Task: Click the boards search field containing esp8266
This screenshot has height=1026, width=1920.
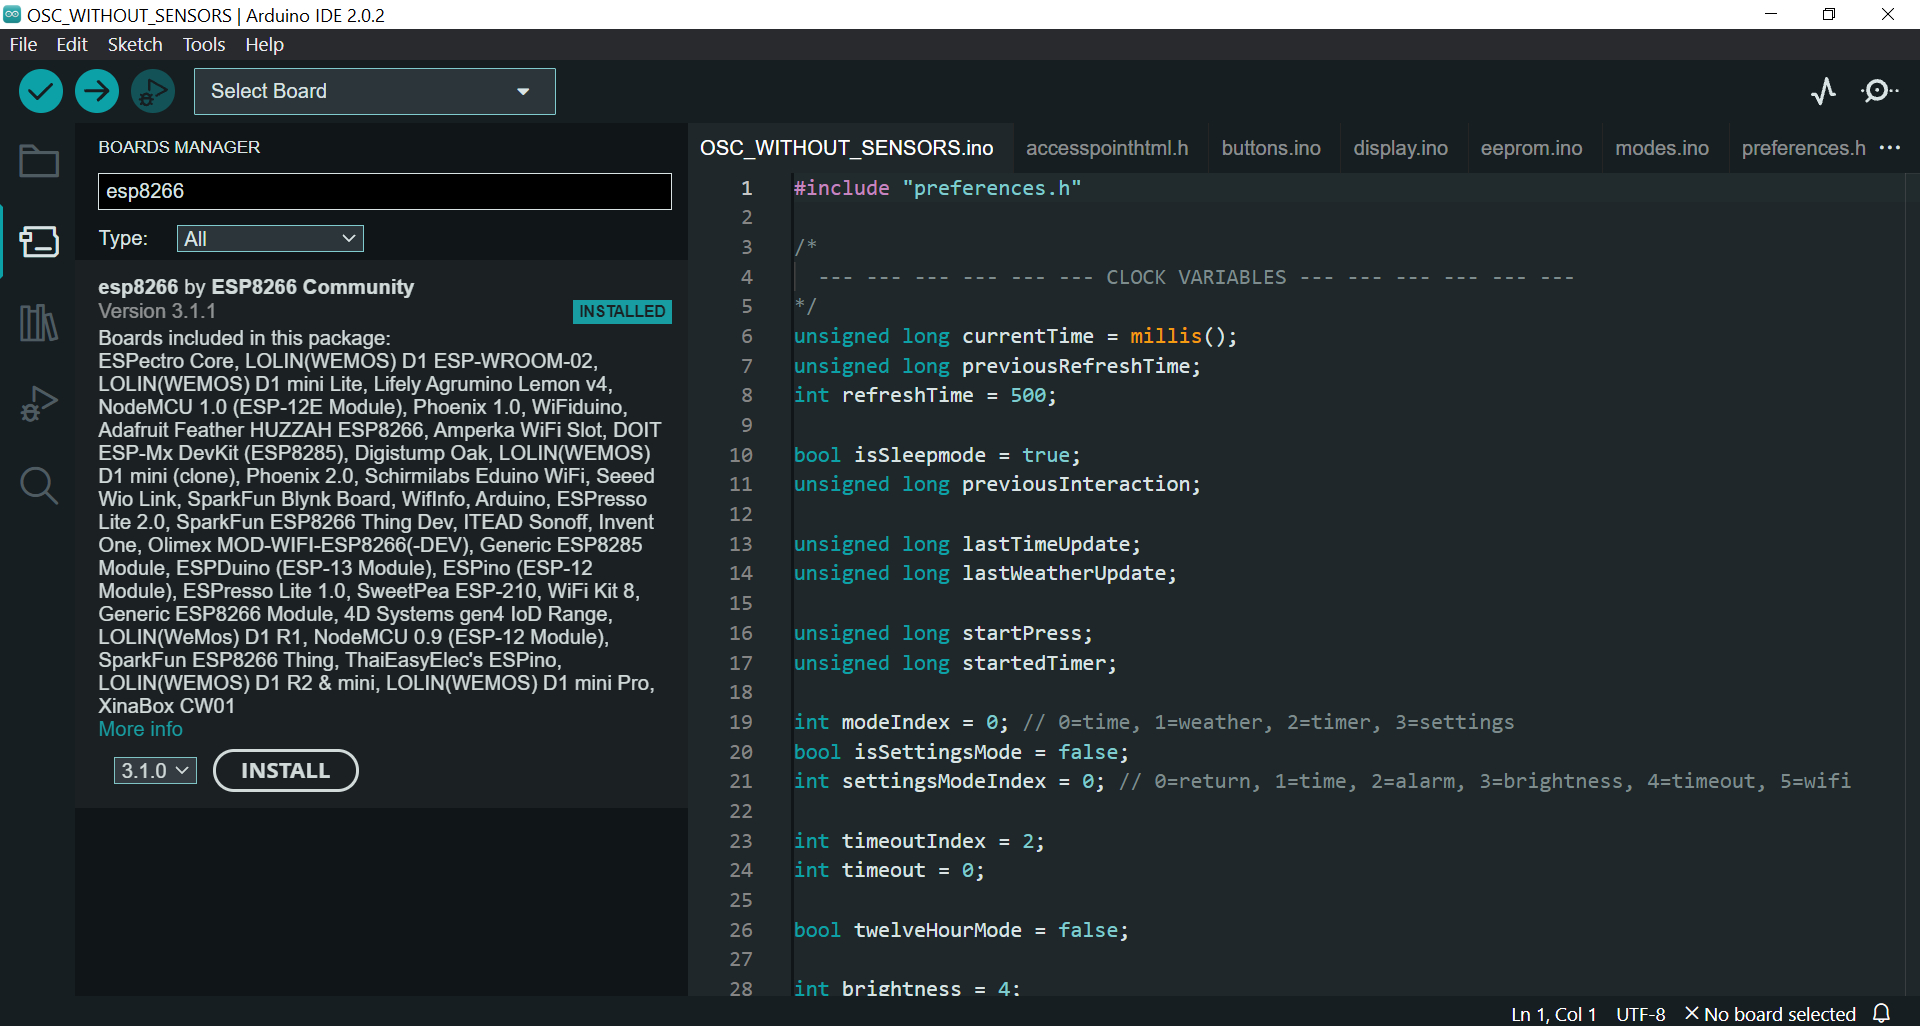Action: pos(384,191)
